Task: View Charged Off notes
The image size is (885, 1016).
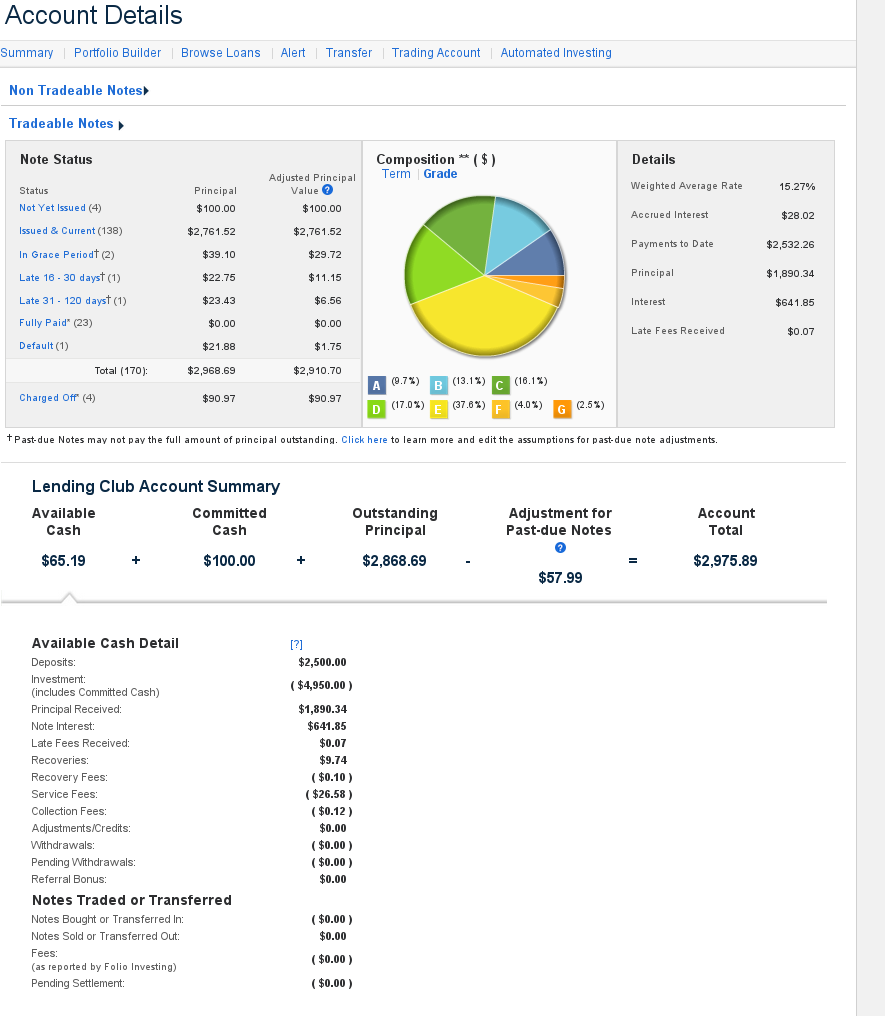Action: coord(49,398)
